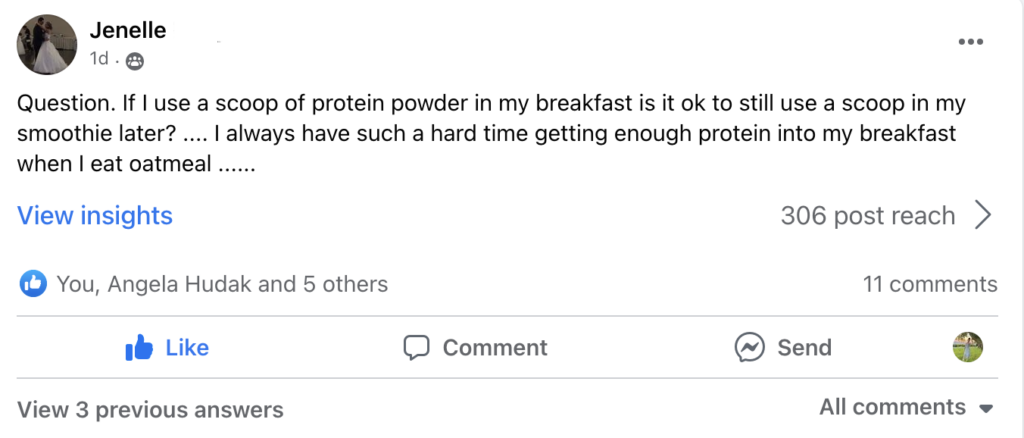The width and height of the screenshot is (1024, 438).
Task: Open the 11 comments link
Action: point(930,284)
